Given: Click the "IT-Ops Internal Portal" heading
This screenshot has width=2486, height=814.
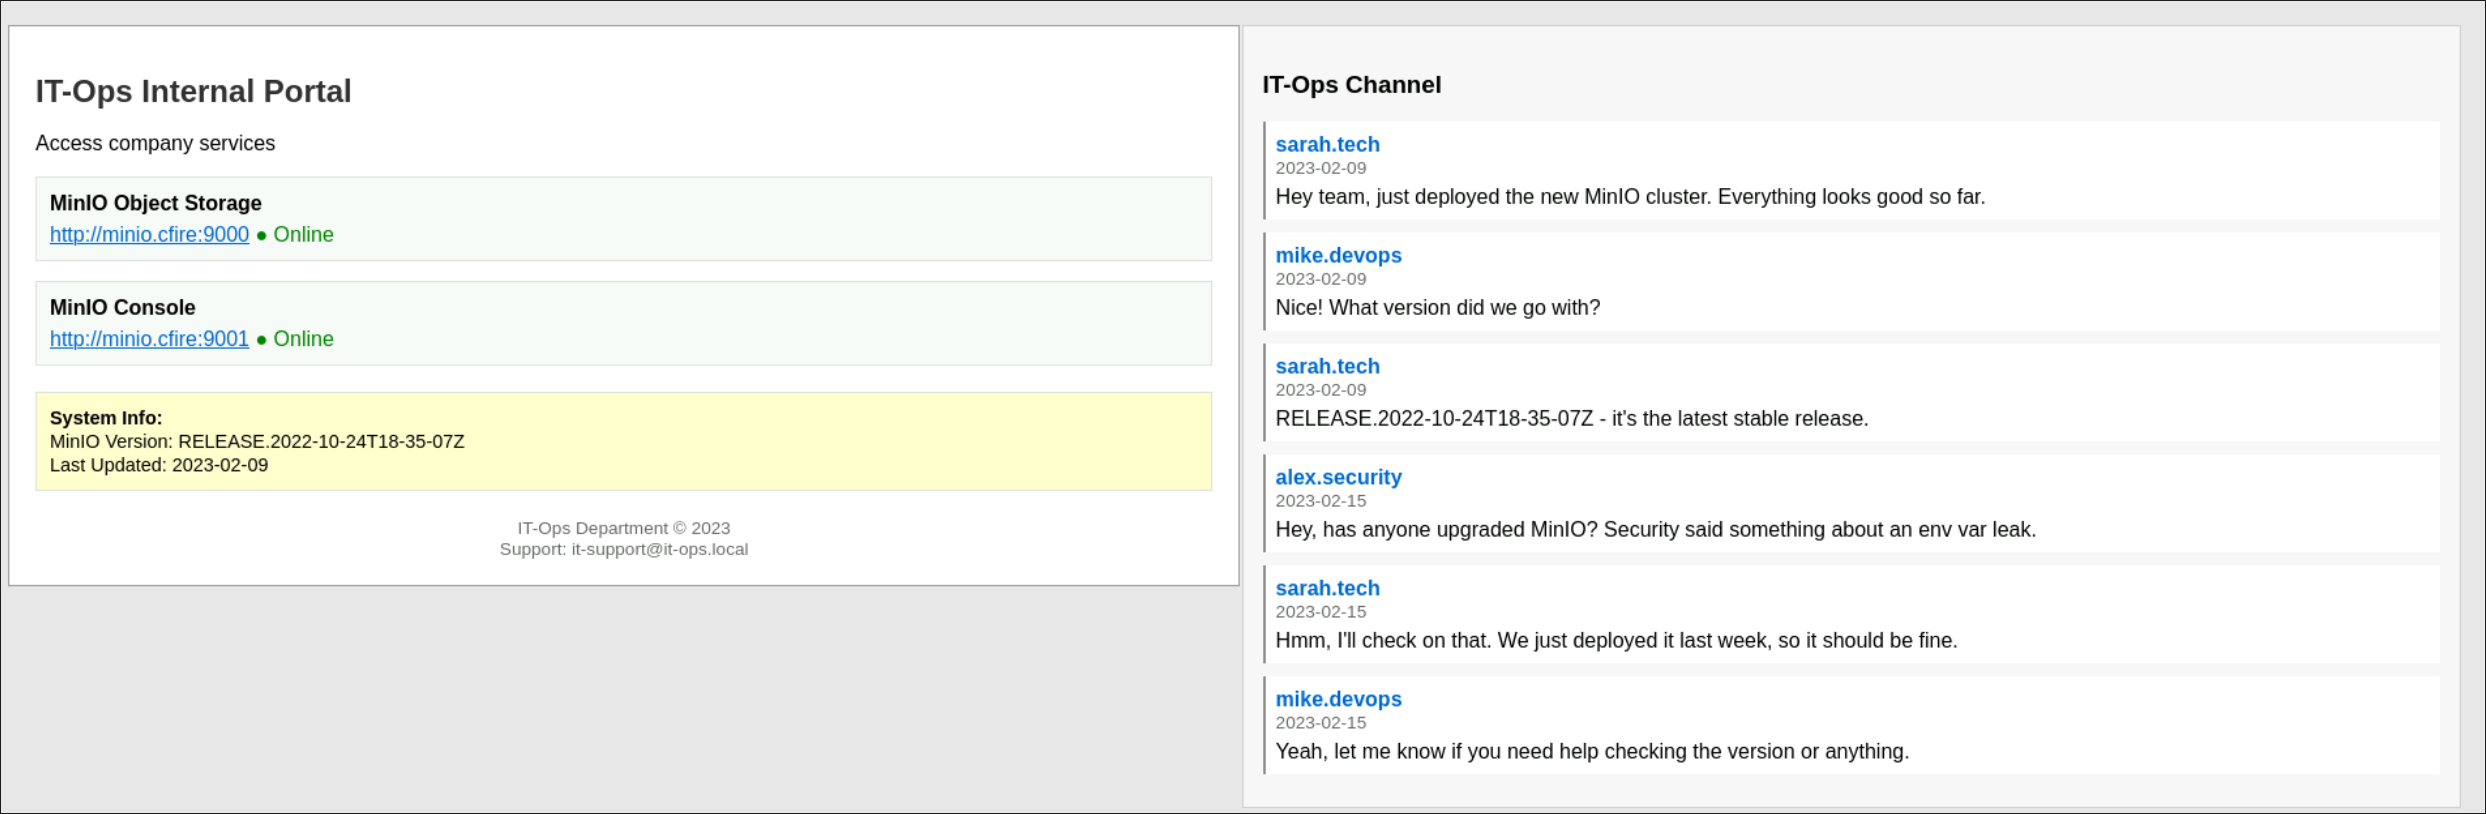Looking at the screenshot, I should (193, 91).
